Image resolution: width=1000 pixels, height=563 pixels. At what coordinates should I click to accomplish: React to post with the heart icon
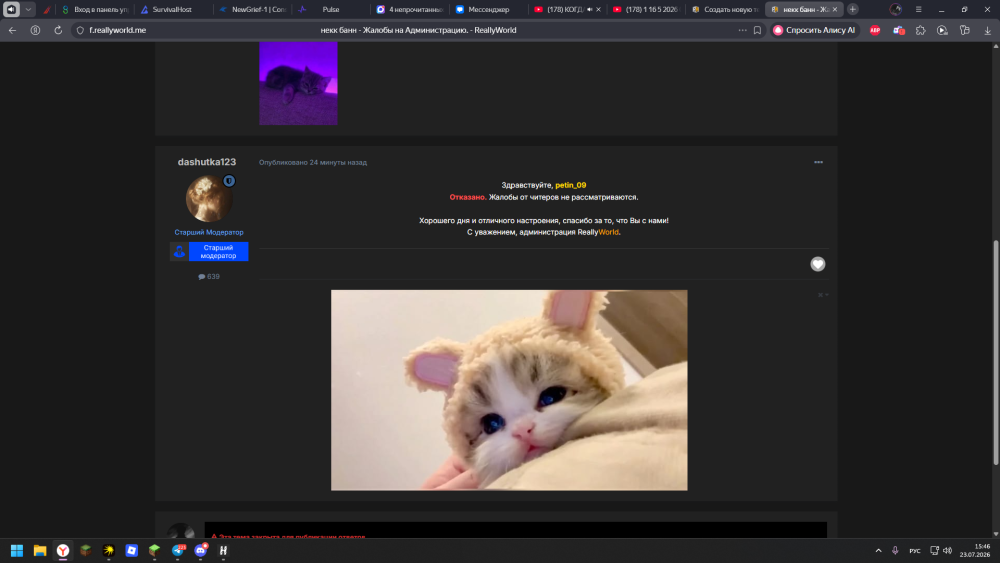(x=818, y=264)
